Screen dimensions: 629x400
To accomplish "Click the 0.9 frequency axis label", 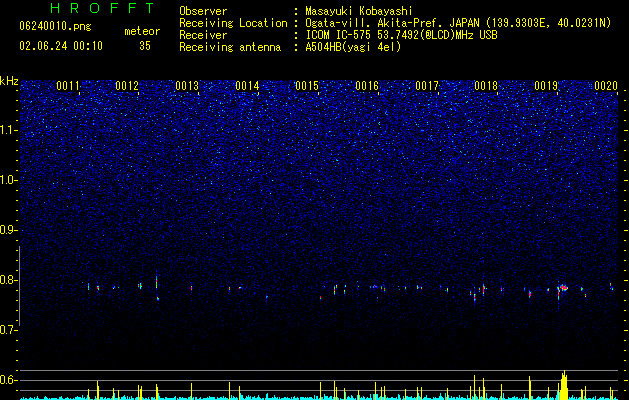I will (x=9, y=230).
